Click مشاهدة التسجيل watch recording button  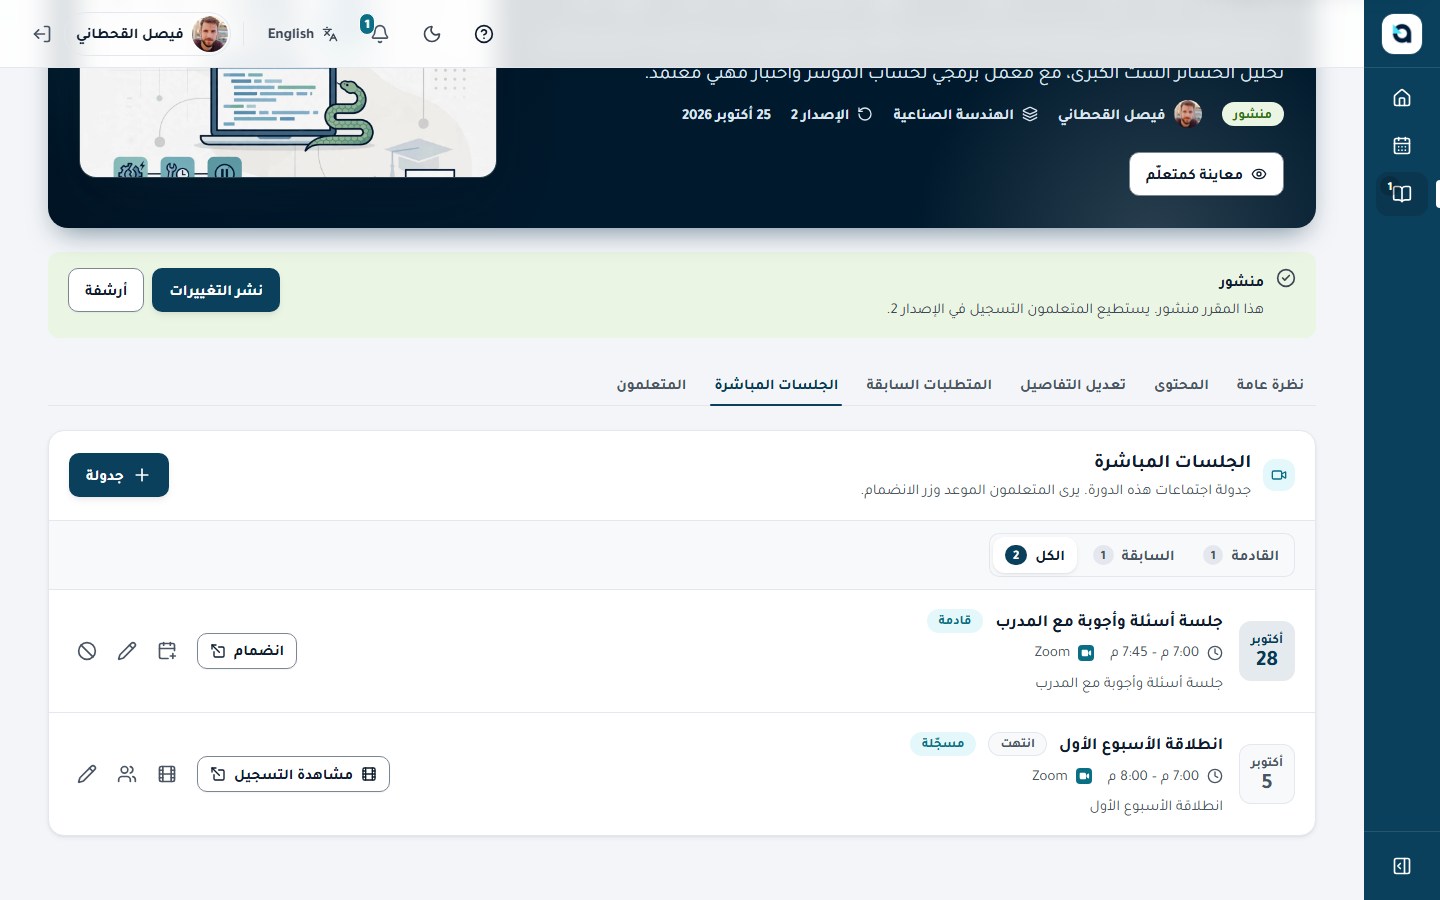293,774
